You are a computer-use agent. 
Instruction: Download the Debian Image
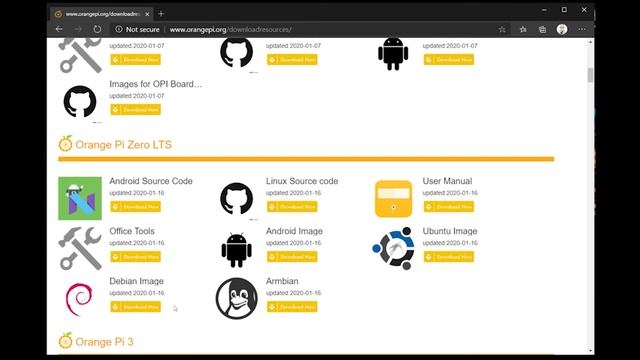[x=136, y=307]
